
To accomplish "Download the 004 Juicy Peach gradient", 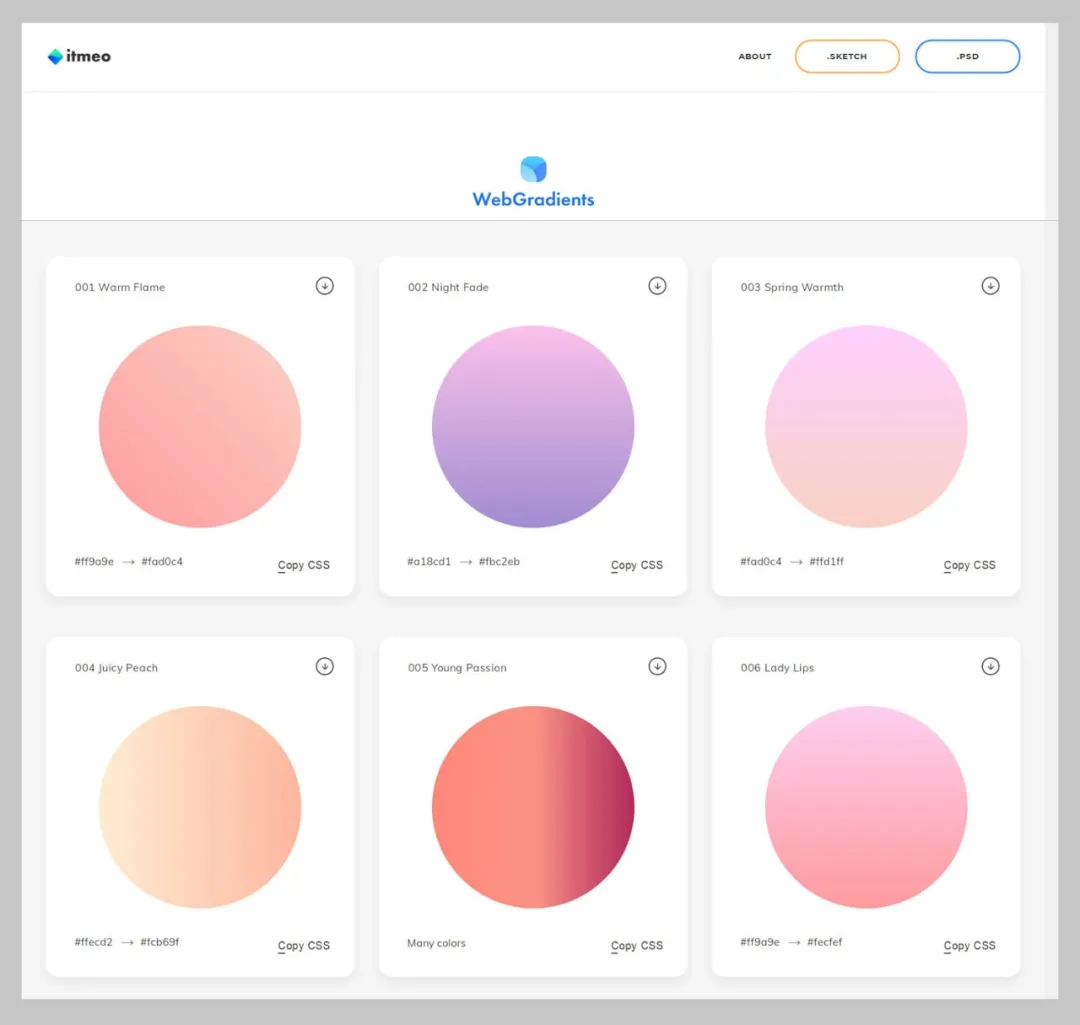I will point(324,666).
